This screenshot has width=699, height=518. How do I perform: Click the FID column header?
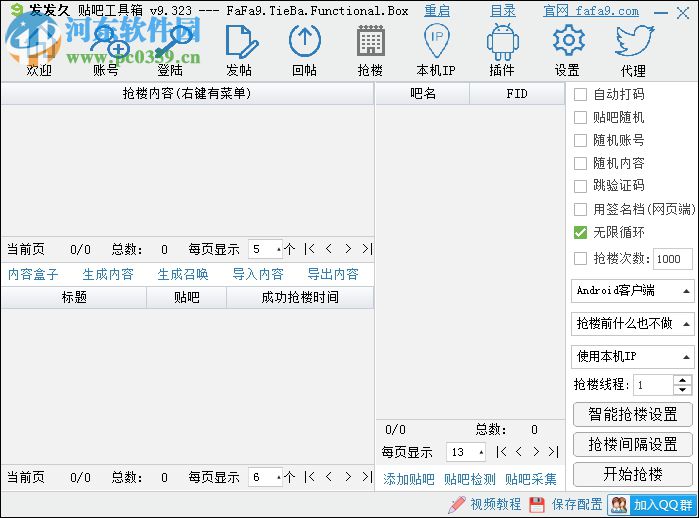tap(517, 94)
